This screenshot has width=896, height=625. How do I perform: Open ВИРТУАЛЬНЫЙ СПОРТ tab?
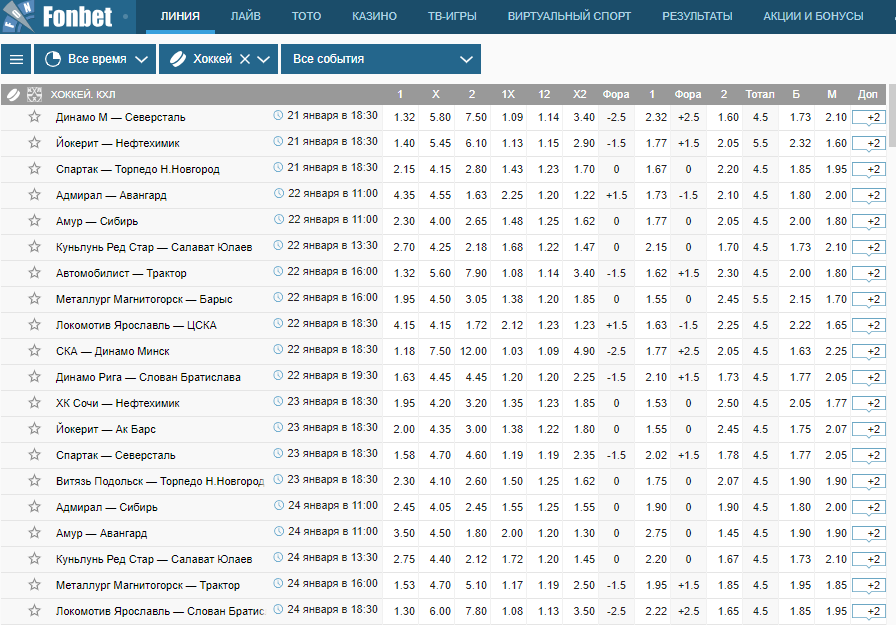coord(569,16)
